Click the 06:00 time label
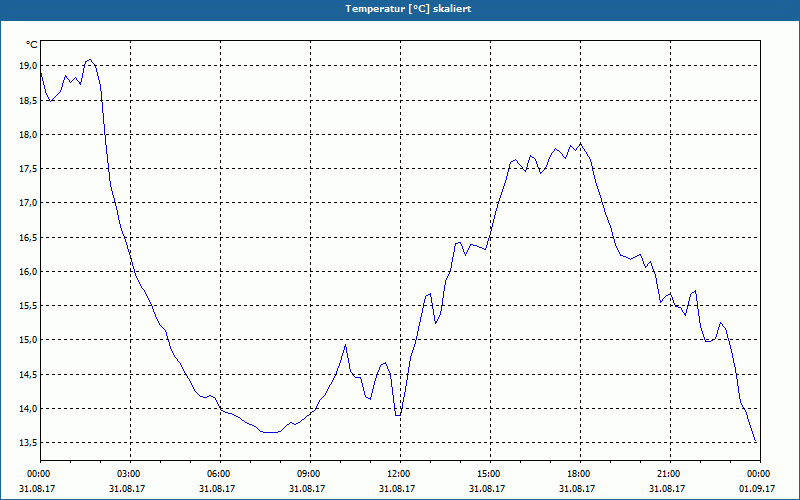This screenshot has height=500, width=800. (x=220, y=474)
